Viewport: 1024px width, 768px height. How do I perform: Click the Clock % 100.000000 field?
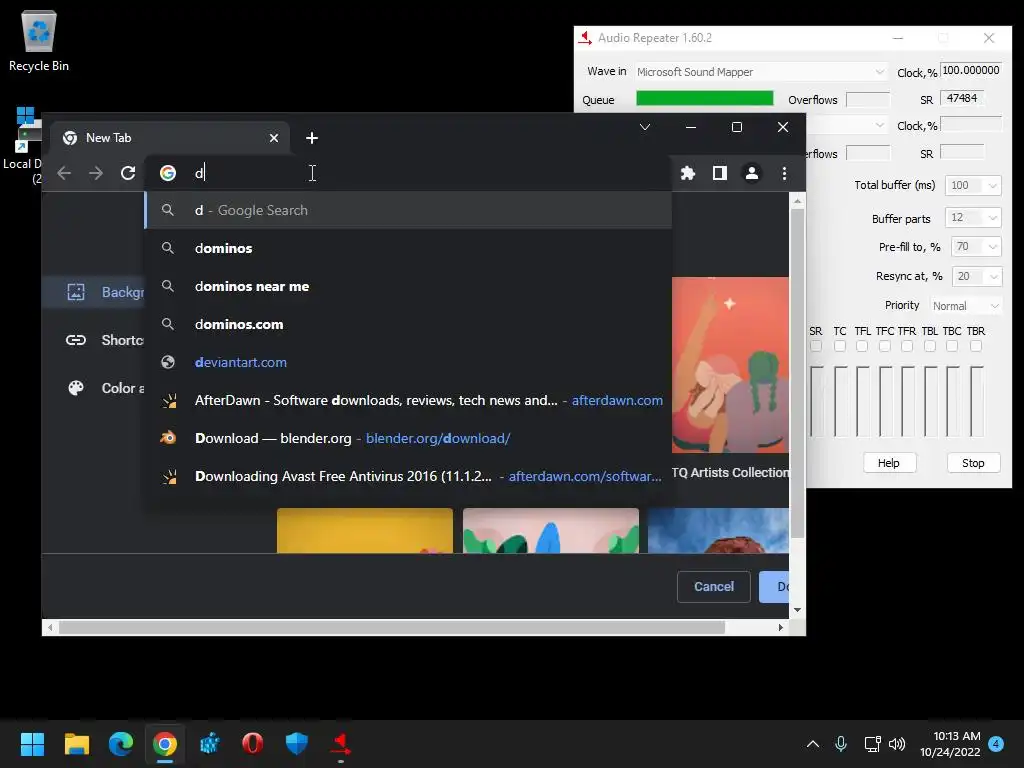pos(970,71)
